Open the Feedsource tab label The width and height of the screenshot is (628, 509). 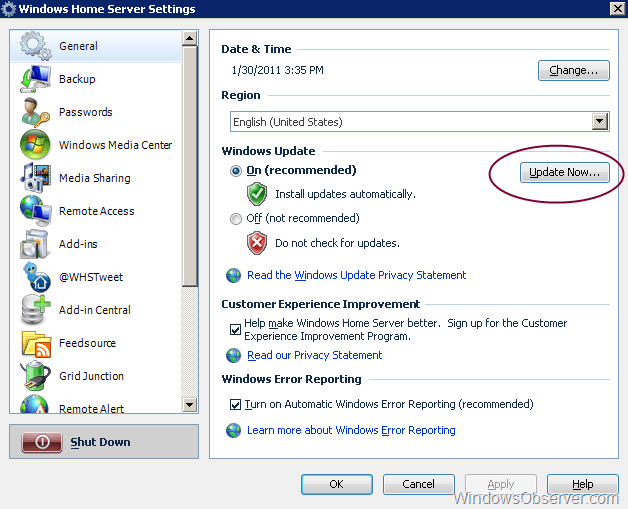[87, 343]
